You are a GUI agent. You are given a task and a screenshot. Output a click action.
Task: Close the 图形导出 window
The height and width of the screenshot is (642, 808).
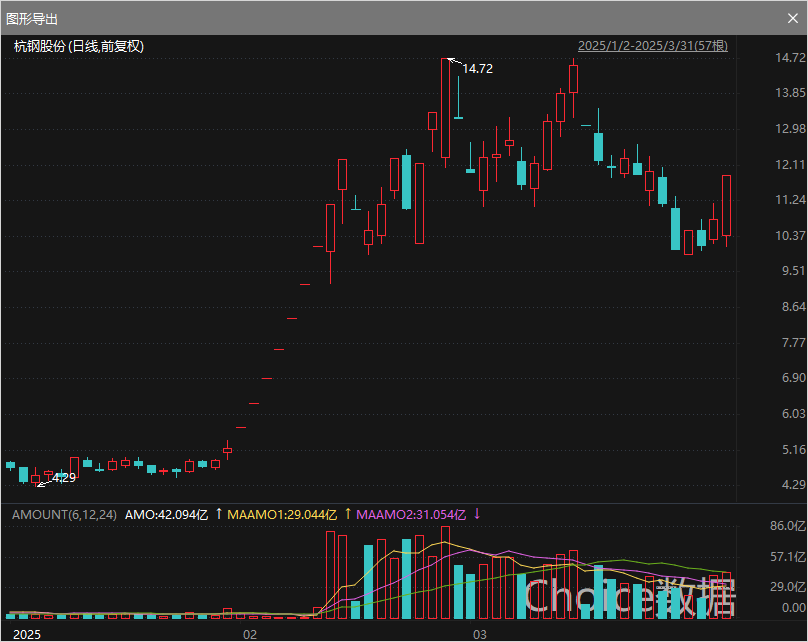click(x=793, y=19)
